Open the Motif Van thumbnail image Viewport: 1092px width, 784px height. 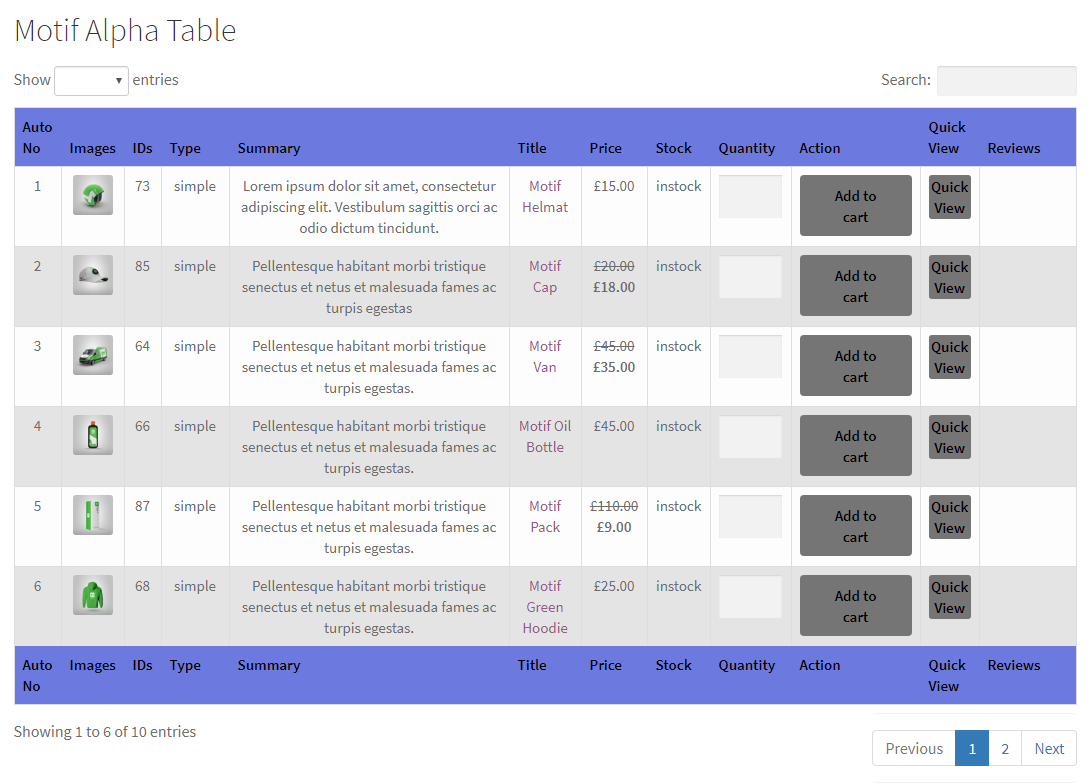coord(93,355)
